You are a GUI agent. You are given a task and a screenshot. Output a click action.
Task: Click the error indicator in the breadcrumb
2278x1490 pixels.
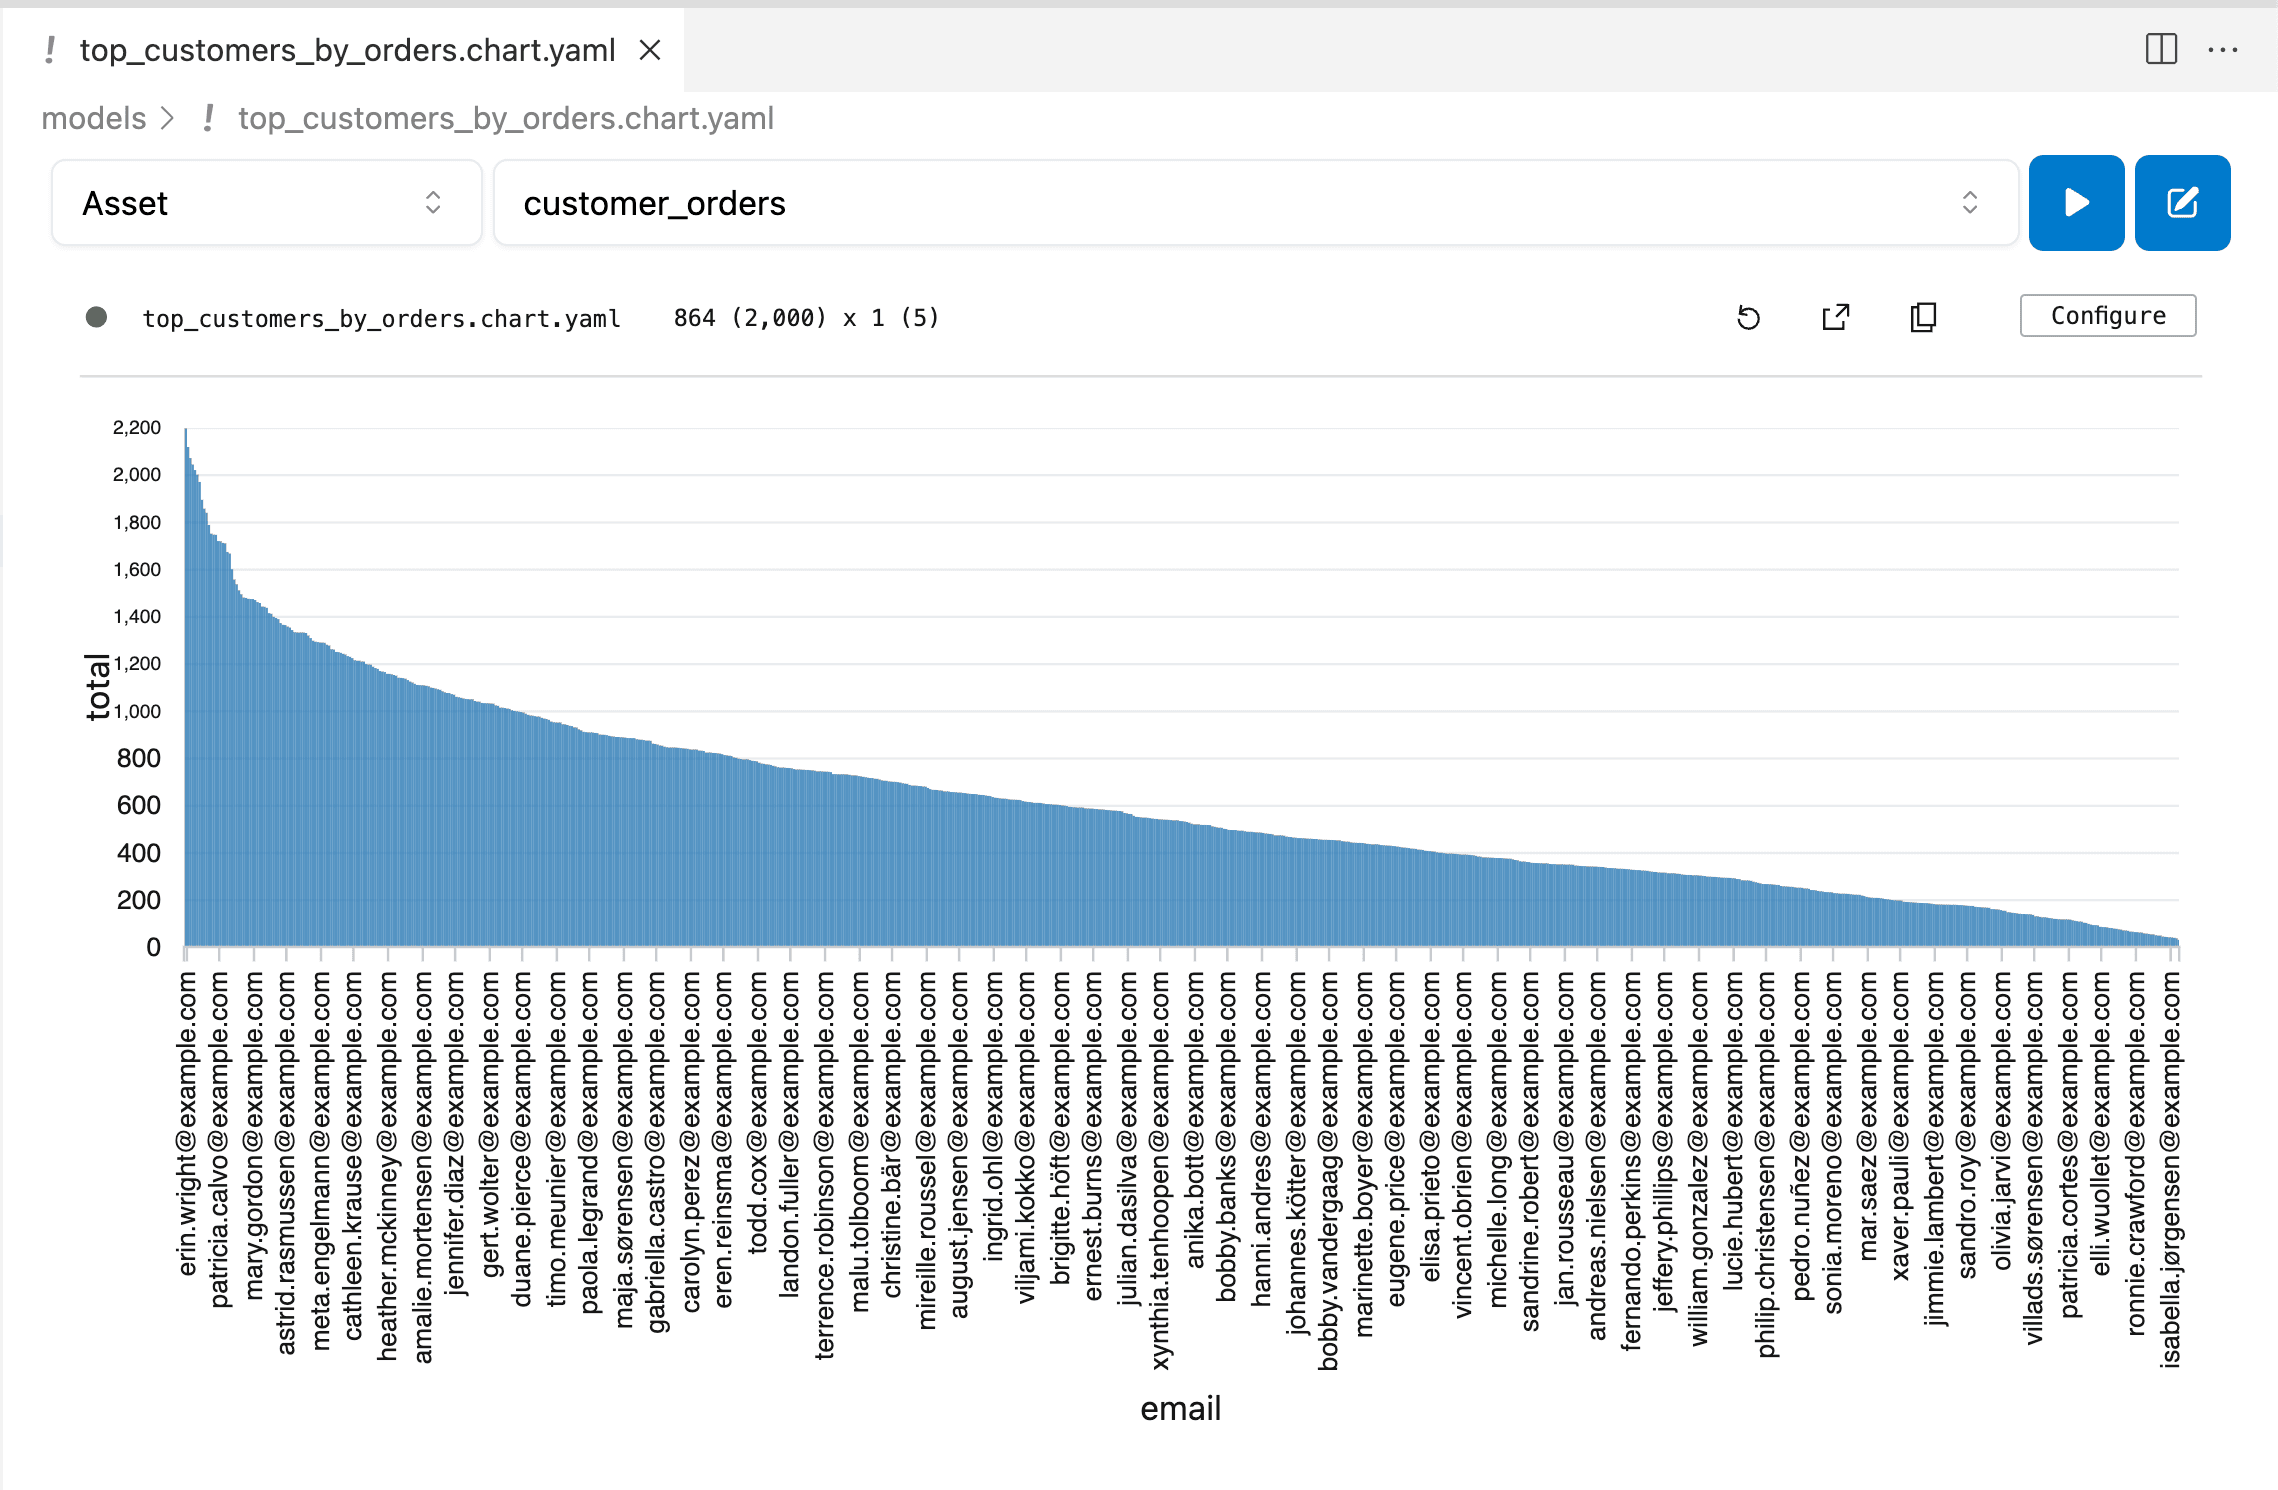click(x=207, y=118)
